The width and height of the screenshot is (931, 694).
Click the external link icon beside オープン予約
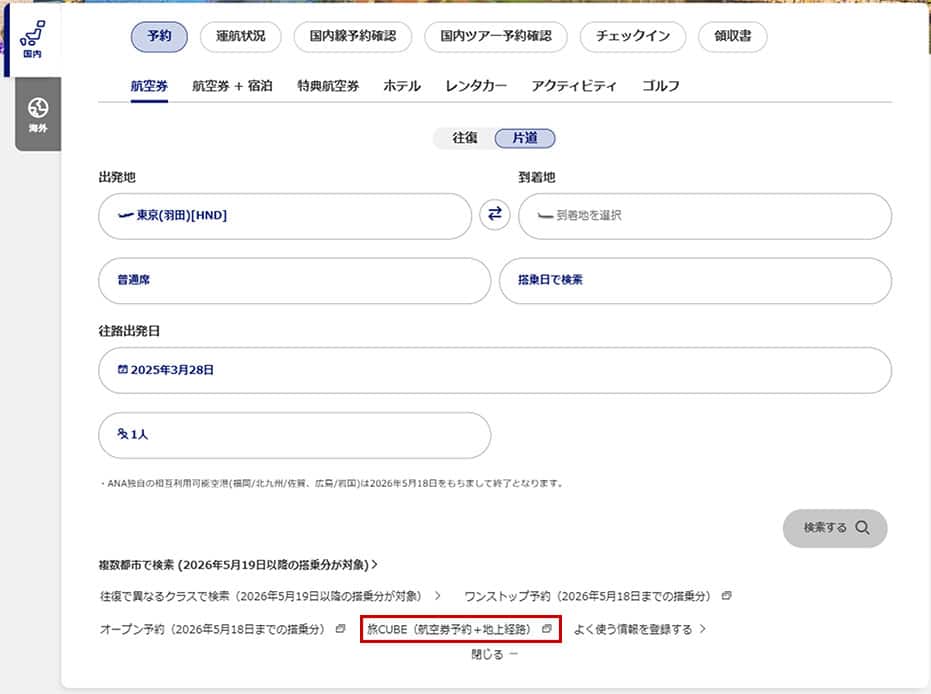point(340,629)
